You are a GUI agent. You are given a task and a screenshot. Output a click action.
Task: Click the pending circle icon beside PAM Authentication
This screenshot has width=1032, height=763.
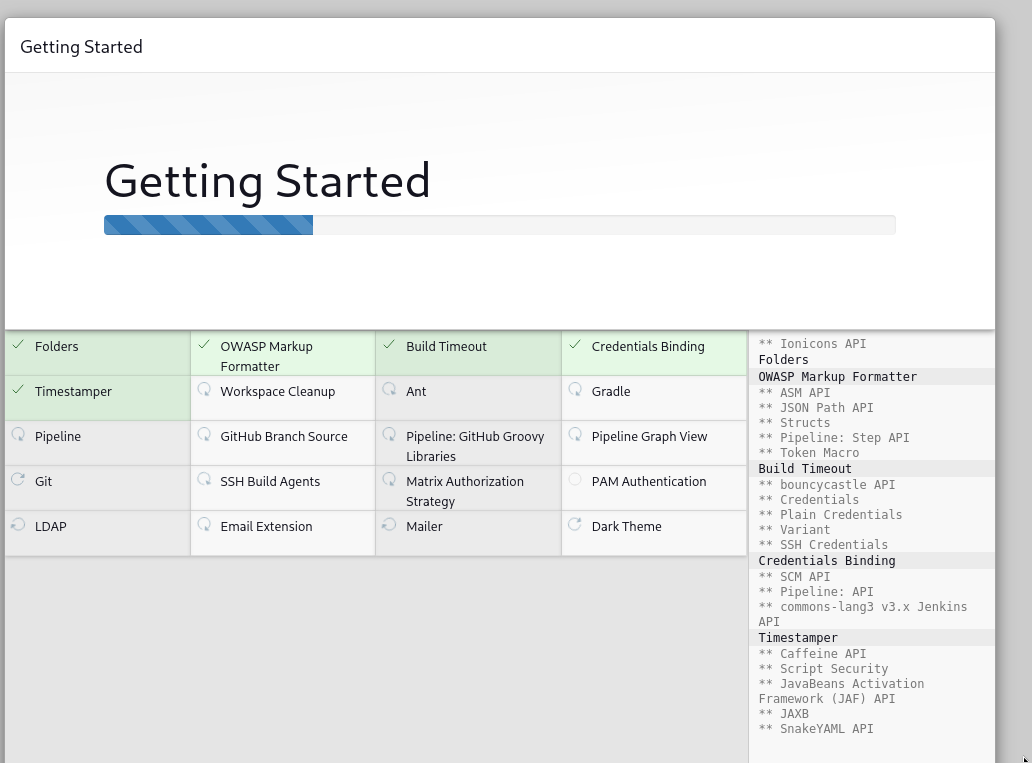(x=575, y=479)
